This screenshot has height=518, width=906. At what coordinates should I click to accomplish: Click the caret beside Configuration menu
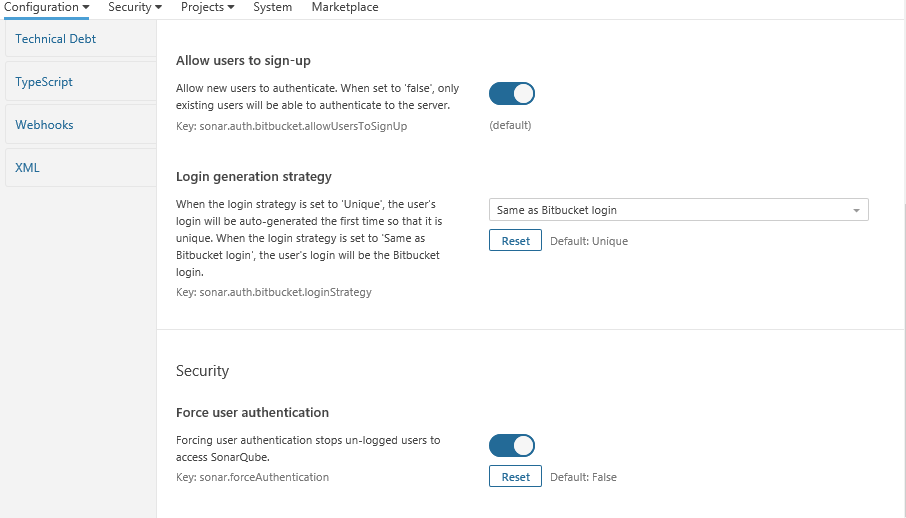(85, 8)
